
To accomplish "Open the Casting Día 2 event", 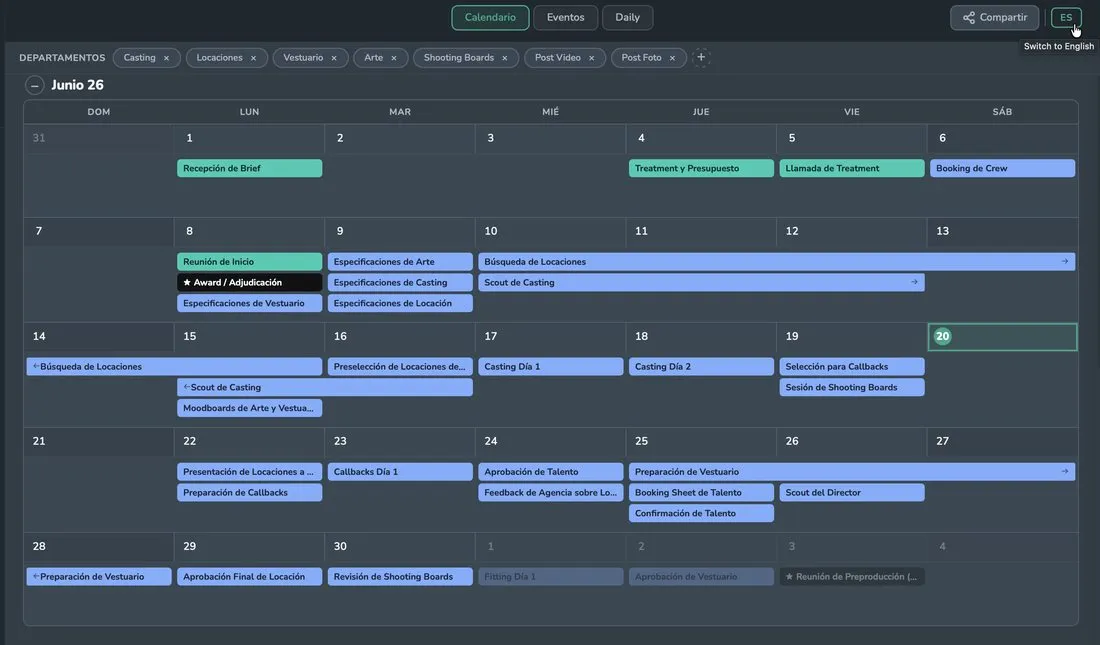I will (x=702, y=366).
